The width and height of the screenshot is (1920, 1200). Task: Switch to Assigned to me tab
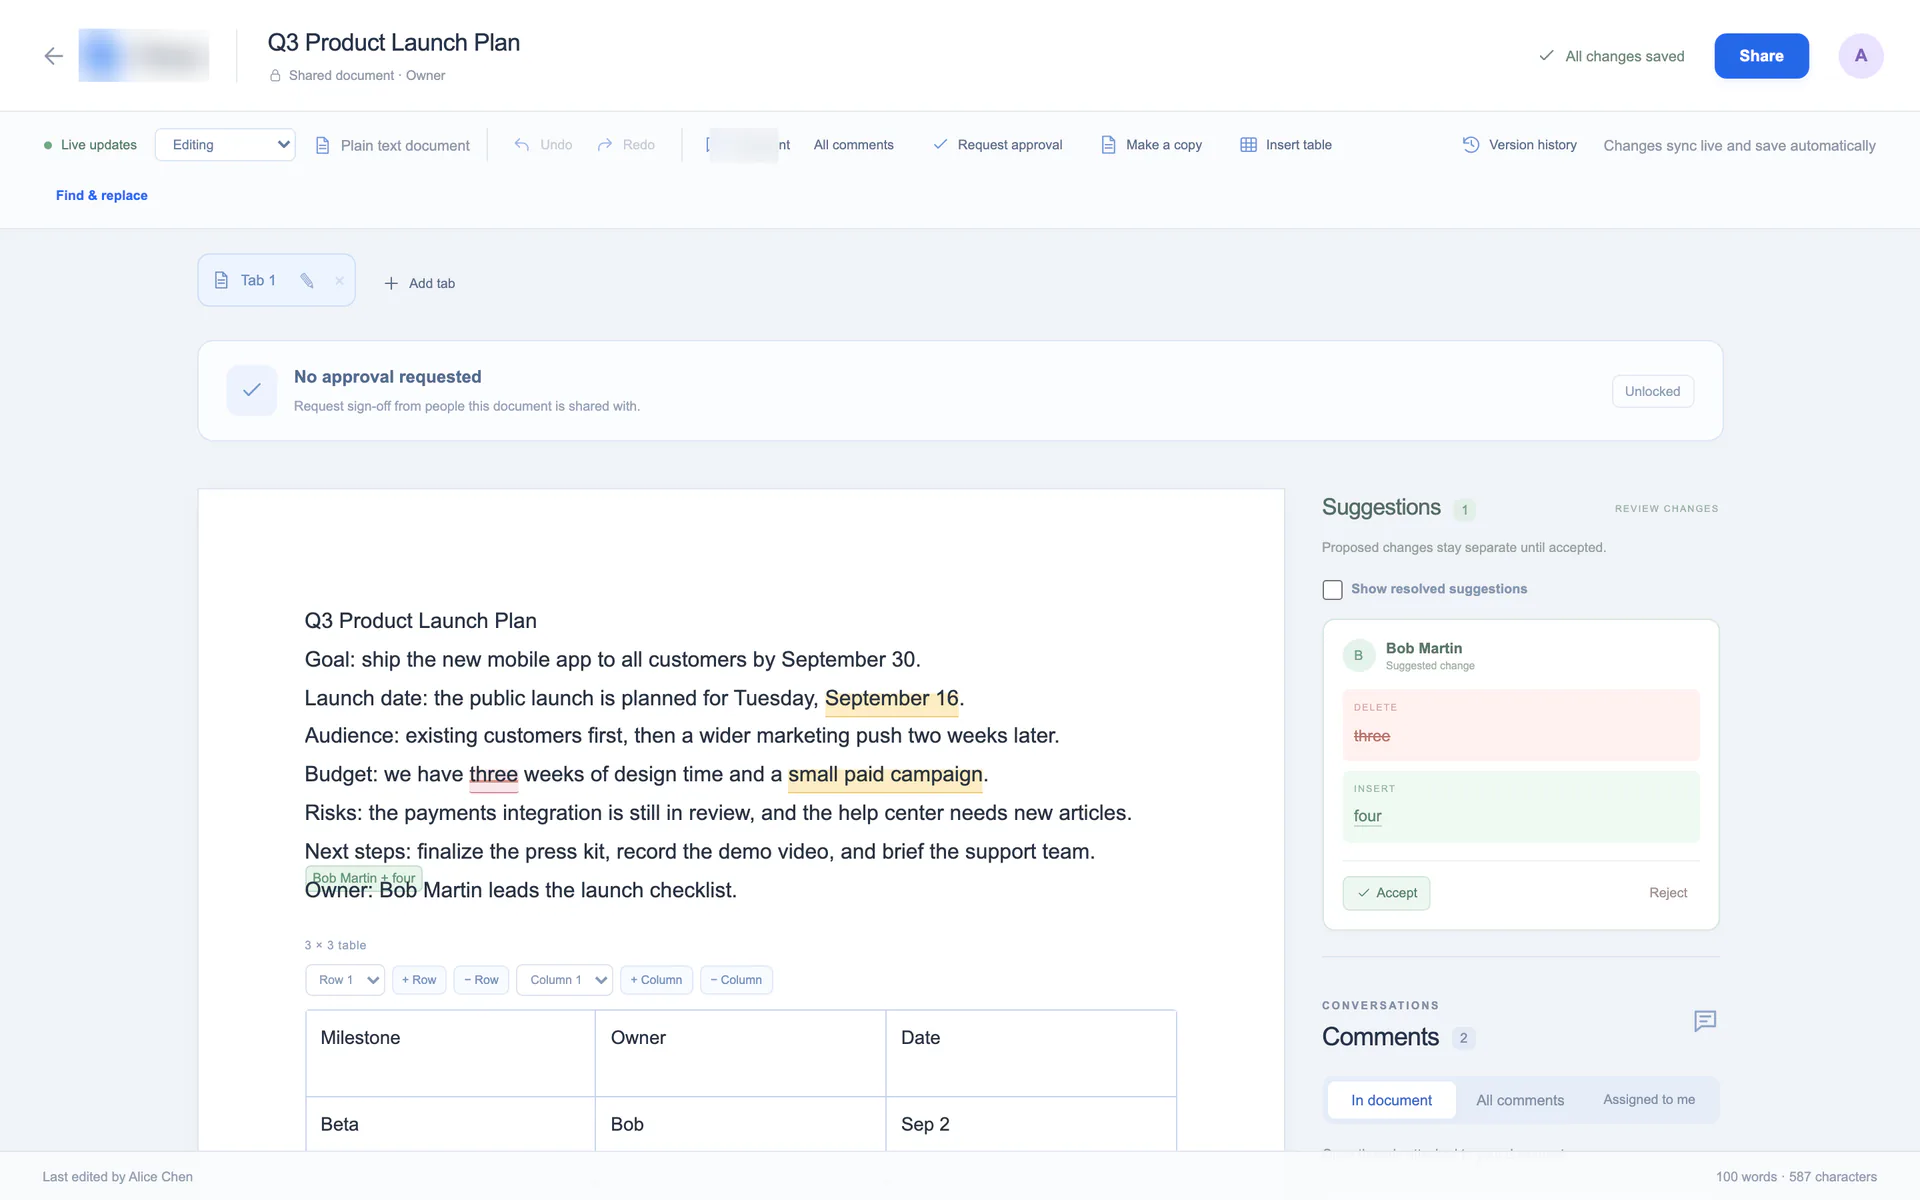point(1649,1100)
